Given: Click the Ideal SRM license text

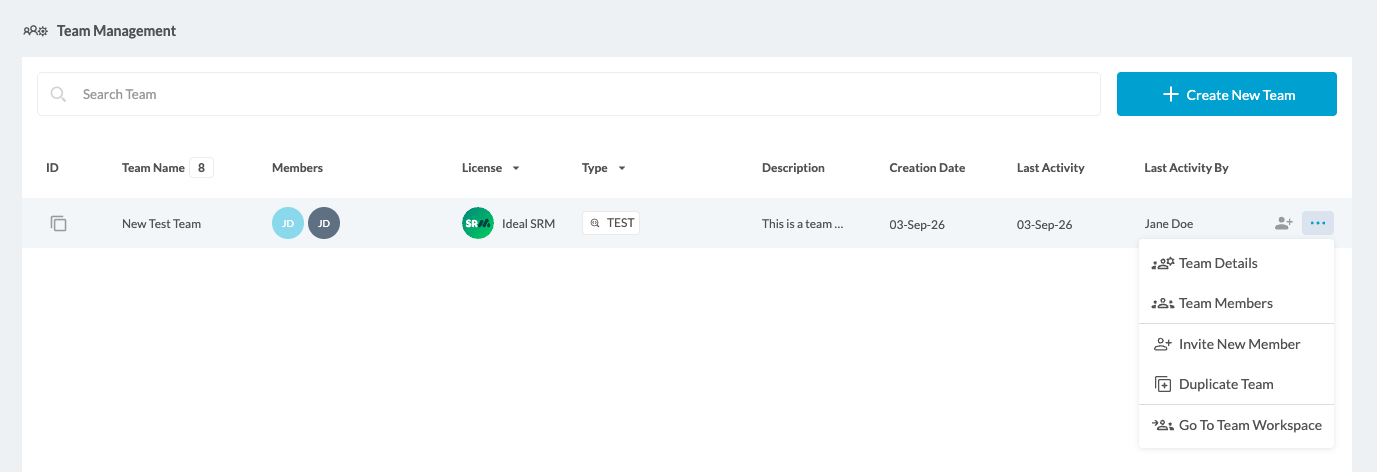Looking at the screenshot, I should [x=528, y=224].
